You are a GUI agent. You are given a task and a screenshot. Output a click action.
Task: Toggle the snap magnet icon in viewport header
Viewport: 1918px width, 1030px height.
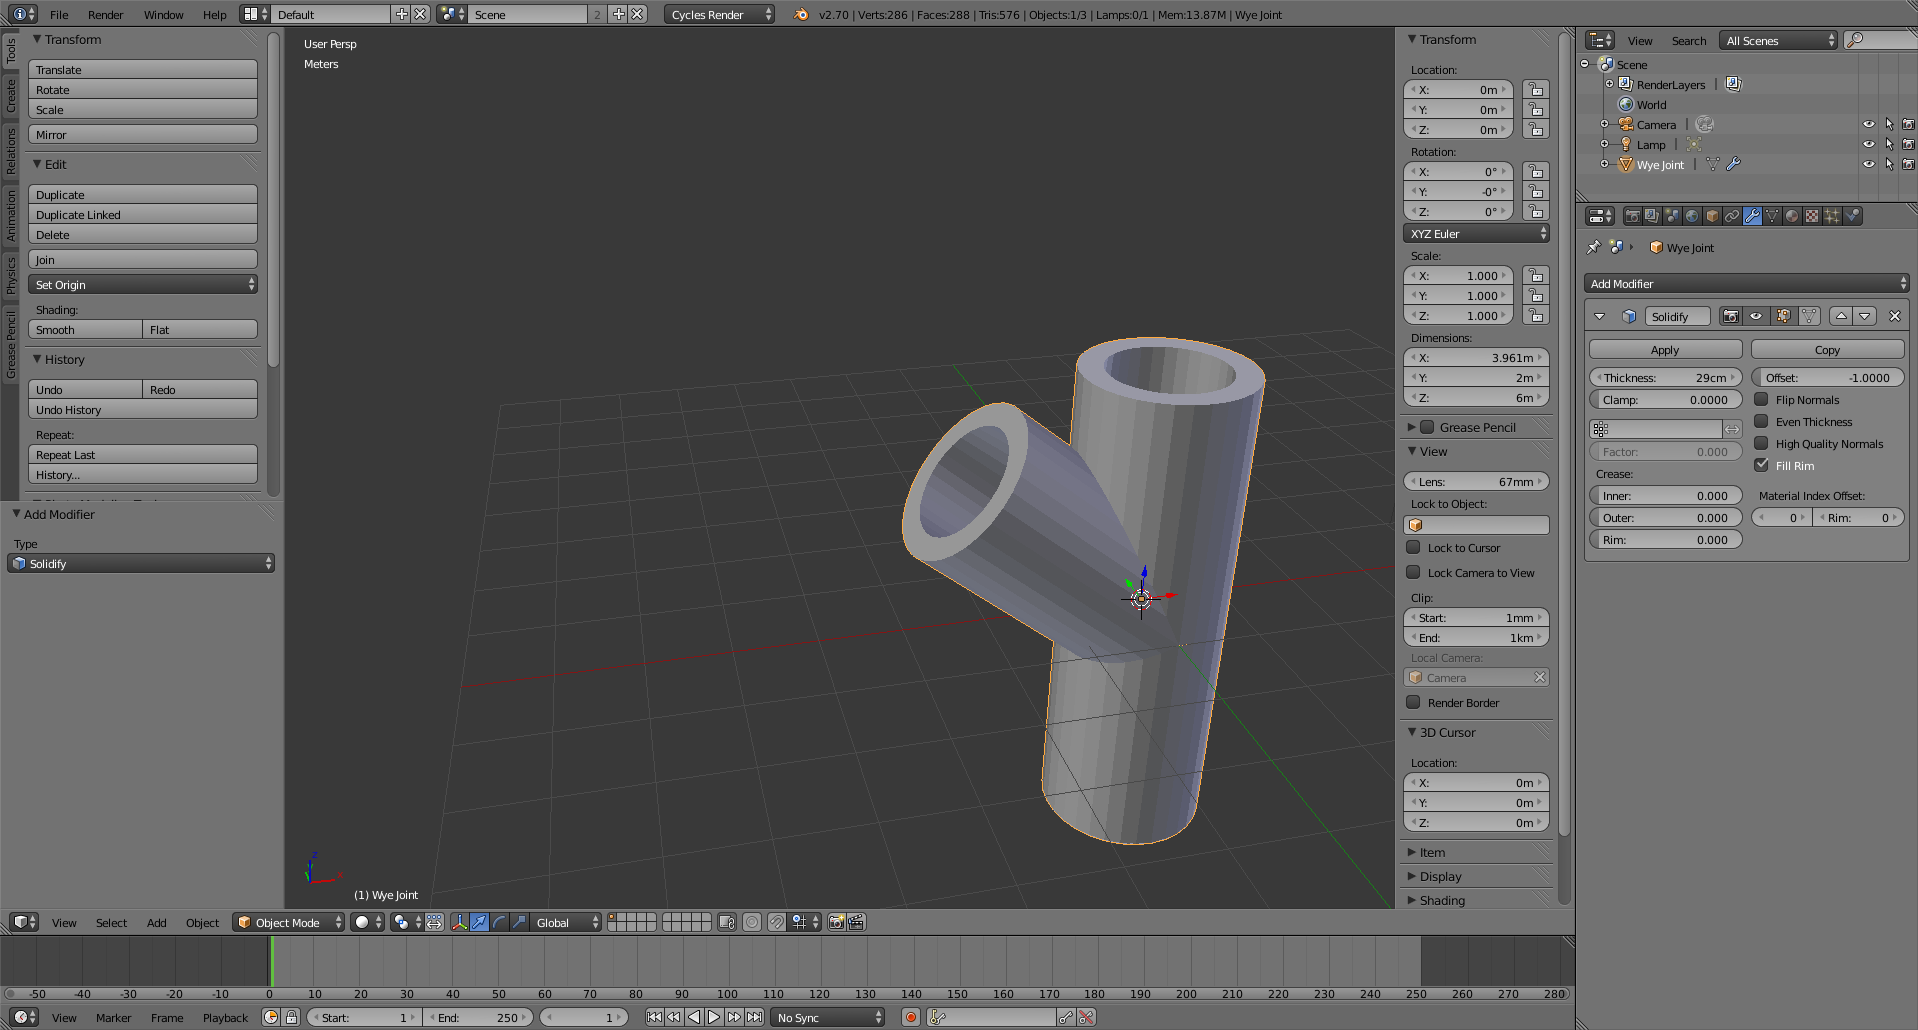pos(777,922)
